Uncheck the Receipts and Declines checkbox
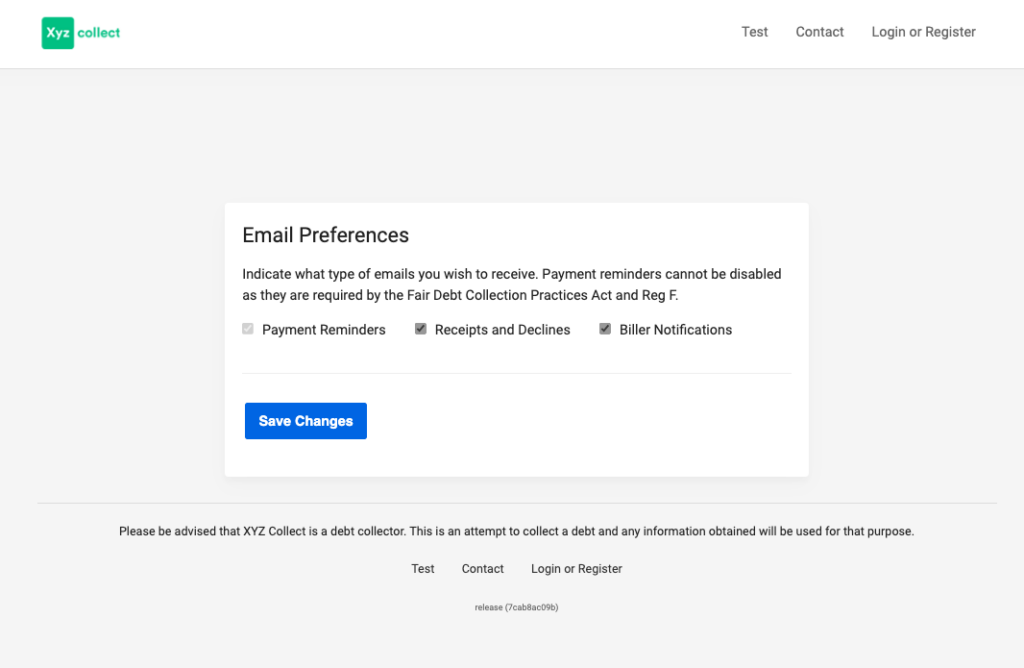The width and height of the screenshot is (1024, 668). 421,328
